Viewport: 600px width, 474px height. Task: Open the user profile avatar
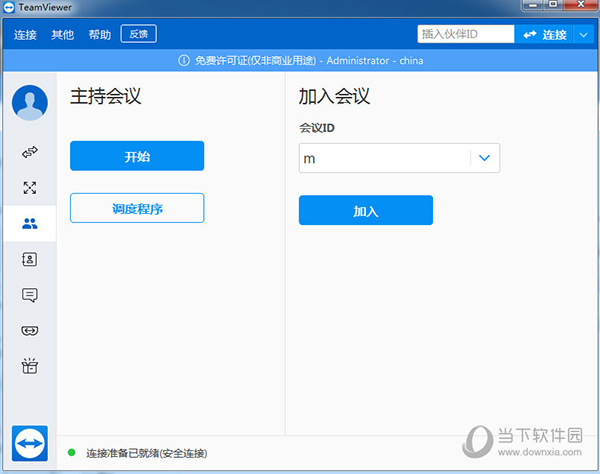[x=30, y=103]
